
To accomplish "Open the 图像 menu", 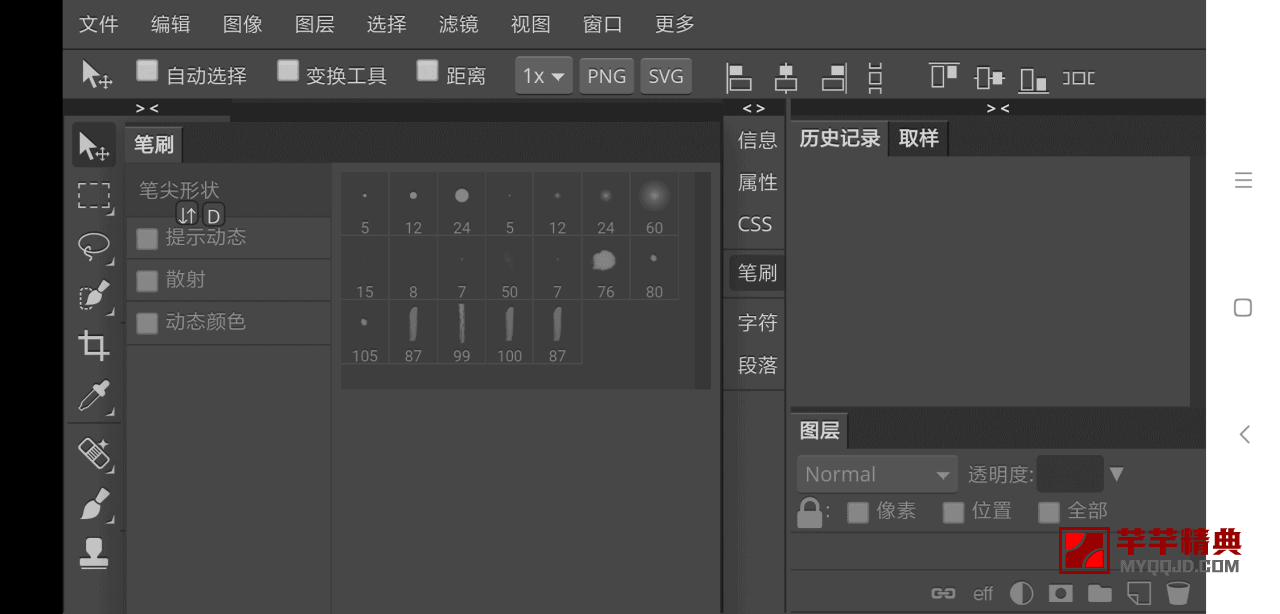I will (243, 24).
